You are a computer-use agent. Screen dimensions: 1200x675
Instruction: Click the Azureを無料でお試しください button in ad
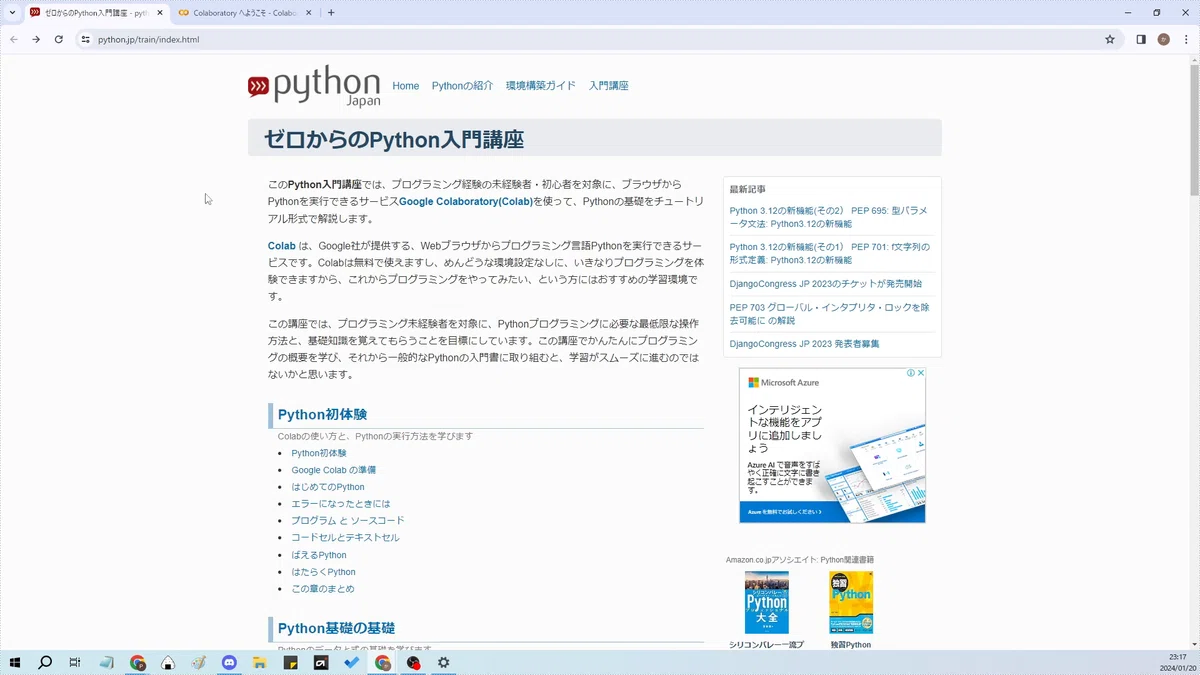tap(783, 512)
